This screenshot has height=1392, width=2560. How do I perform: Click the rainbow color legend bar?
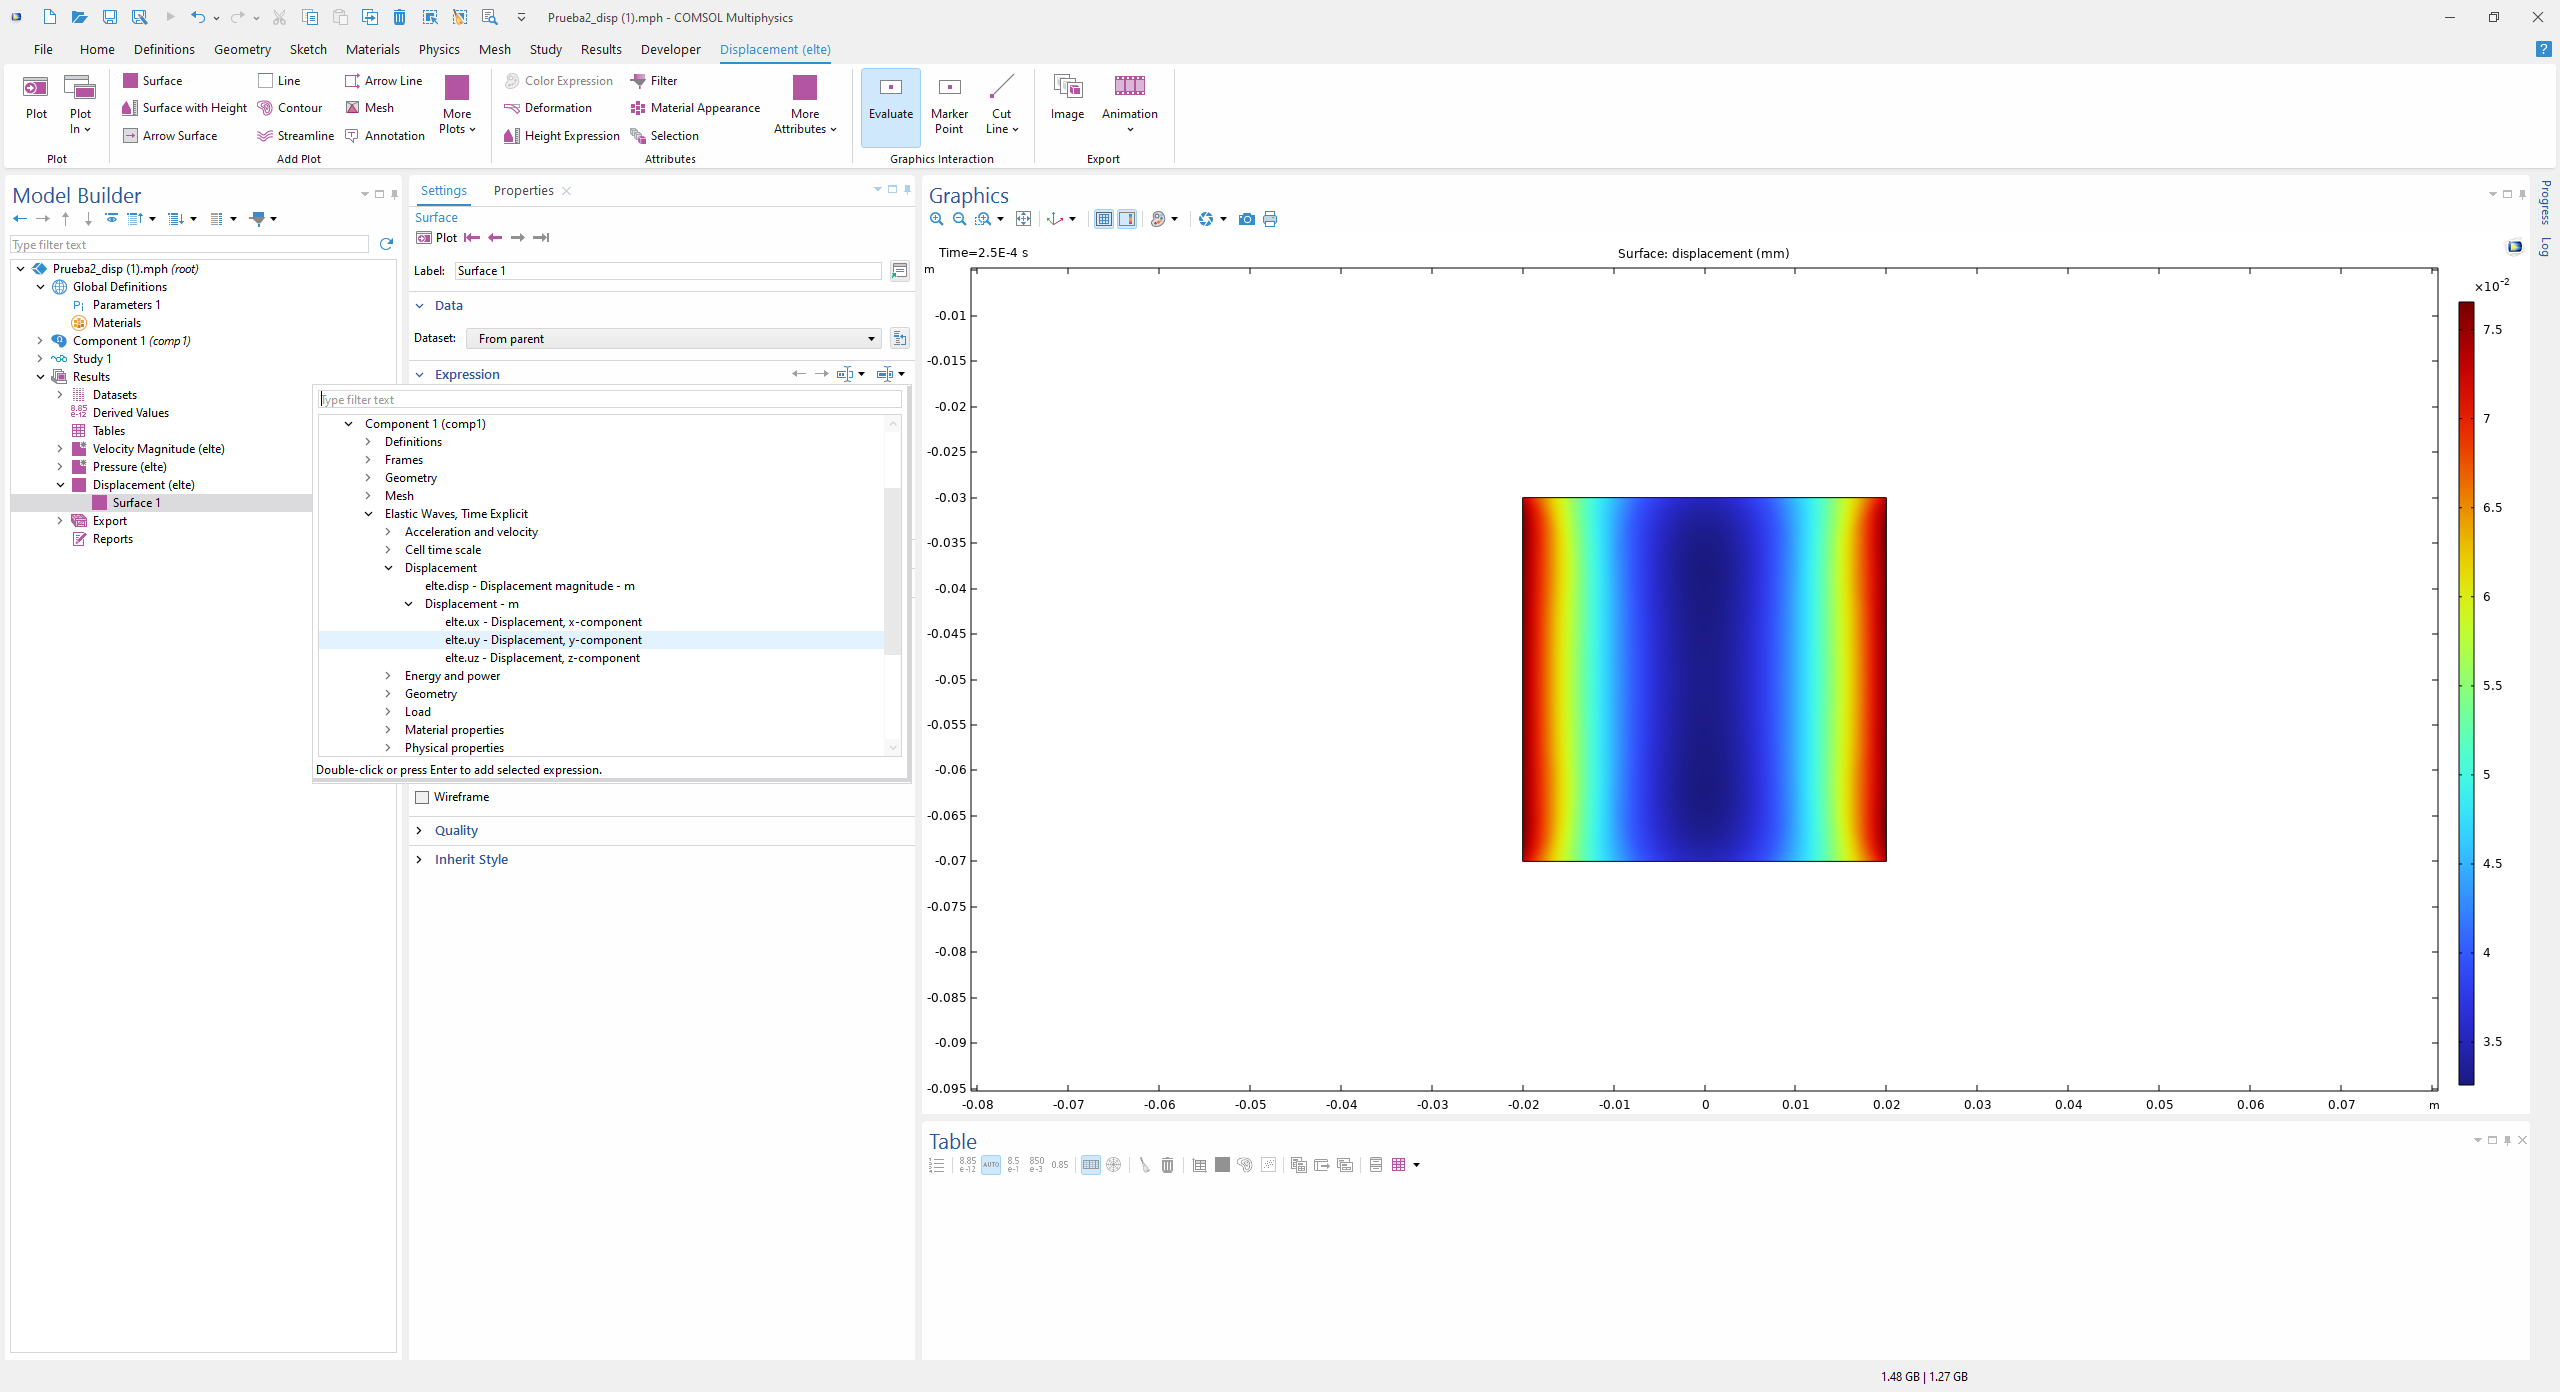click(2466, 692)
